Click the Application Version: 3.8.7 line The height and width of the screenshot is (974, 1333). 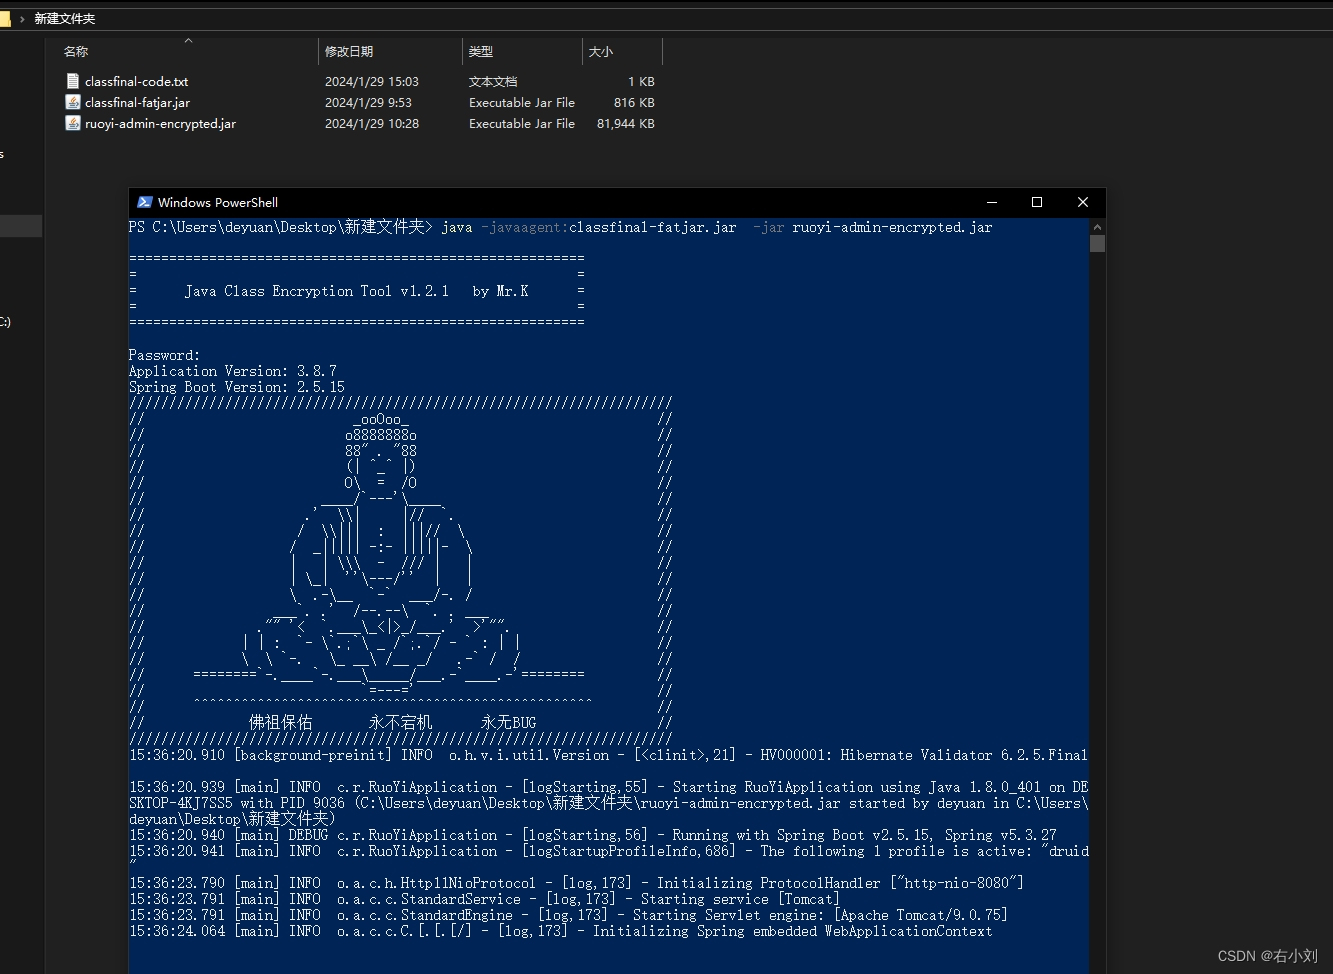coord(233,371)
